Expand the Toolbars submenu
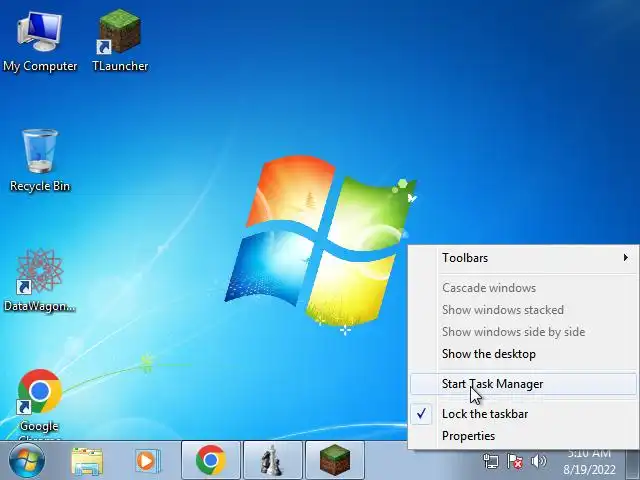Screen dimensions: 640x480 click(523, 258)
